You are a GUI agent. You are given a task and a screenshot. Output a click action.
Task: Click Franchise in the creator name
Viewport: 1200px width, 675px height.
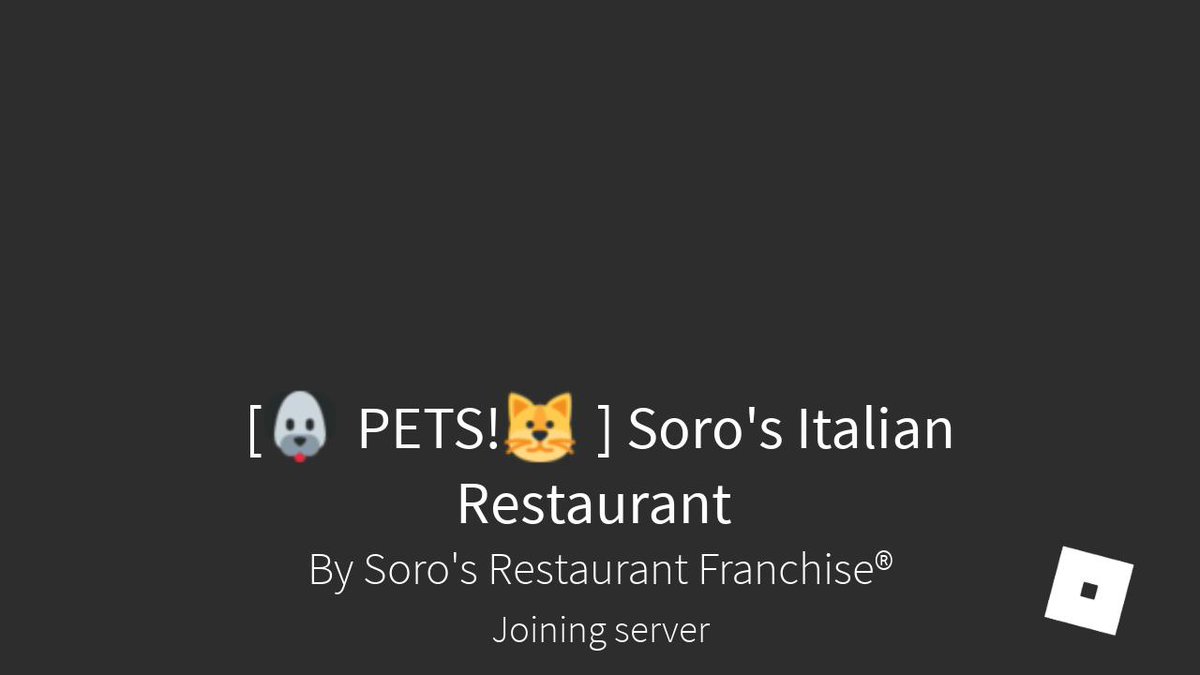tap(786, 570)
